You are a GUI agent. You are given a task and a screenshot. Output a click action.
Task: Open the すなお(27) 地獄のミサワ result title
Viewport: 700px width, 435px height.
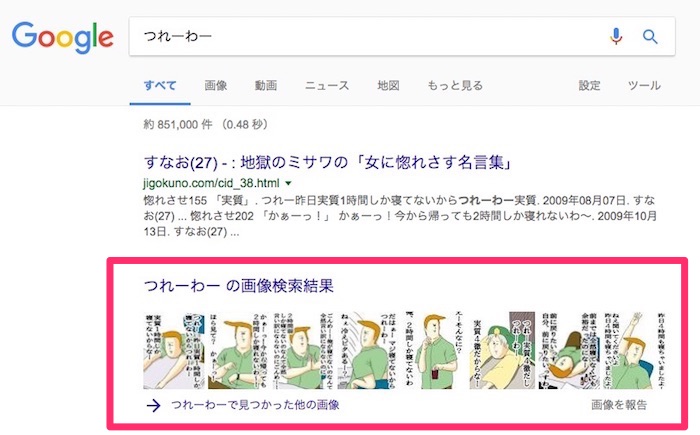[328, 162]
